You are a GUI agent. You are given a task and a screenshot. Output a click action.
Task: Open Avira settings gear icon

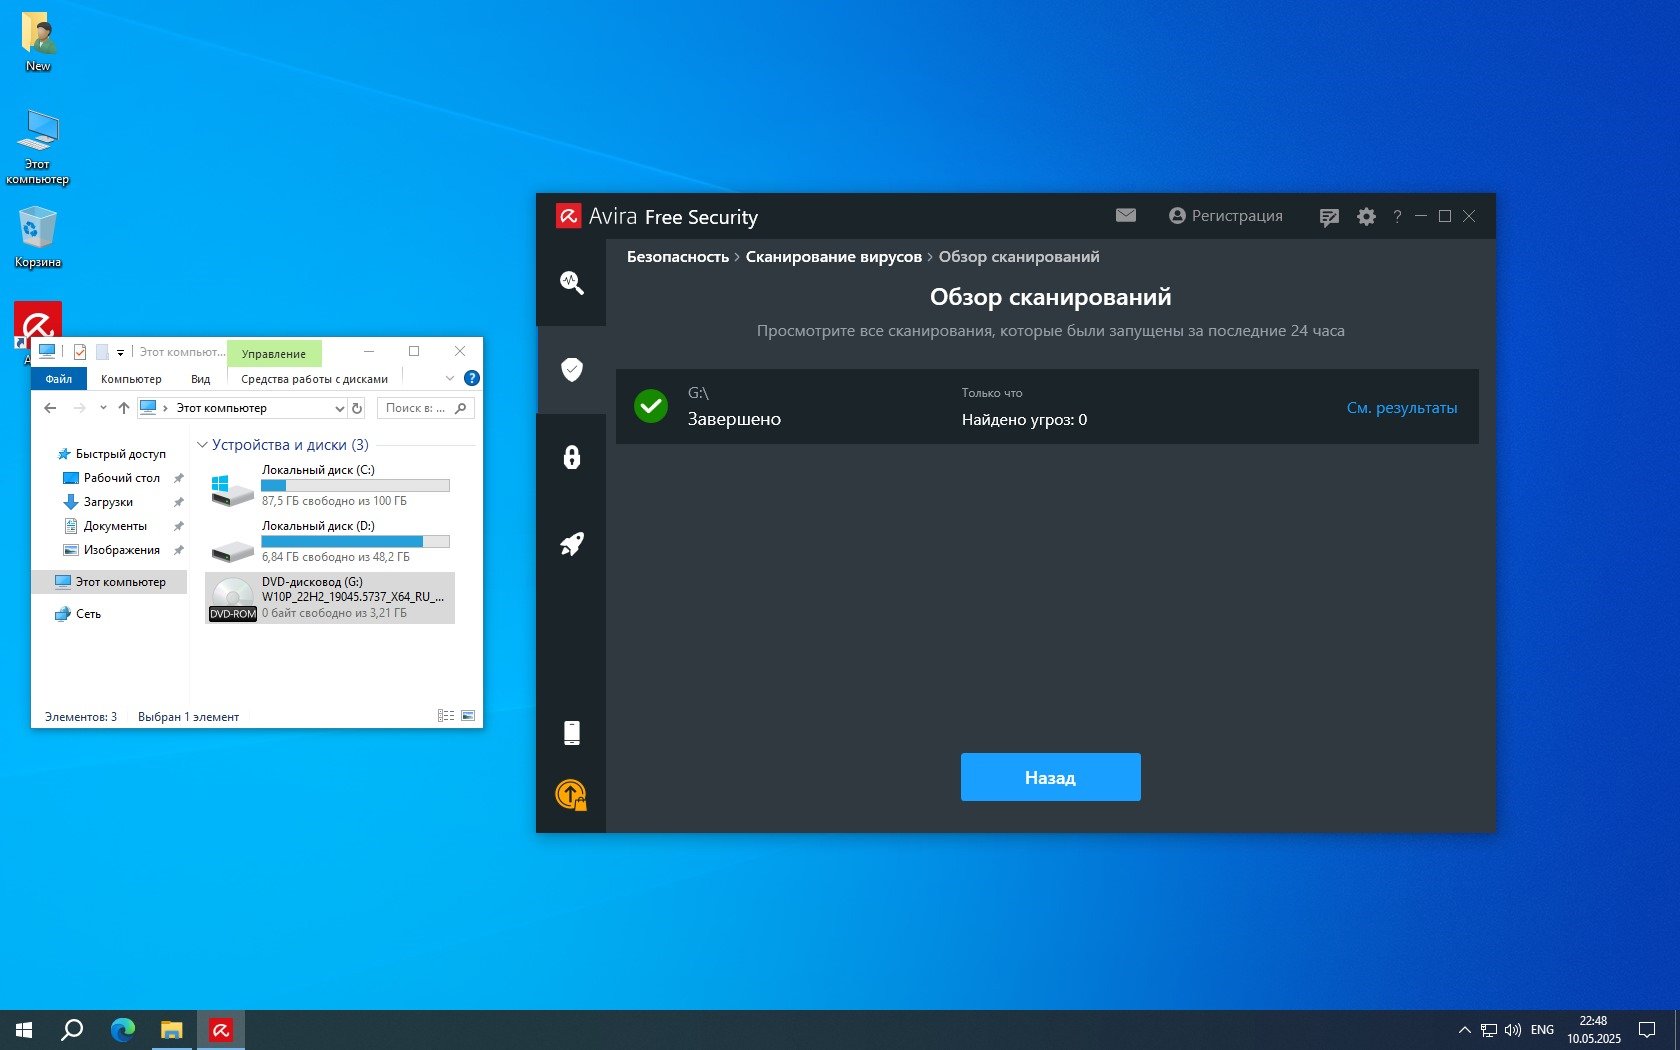(x=1366, y=217)
